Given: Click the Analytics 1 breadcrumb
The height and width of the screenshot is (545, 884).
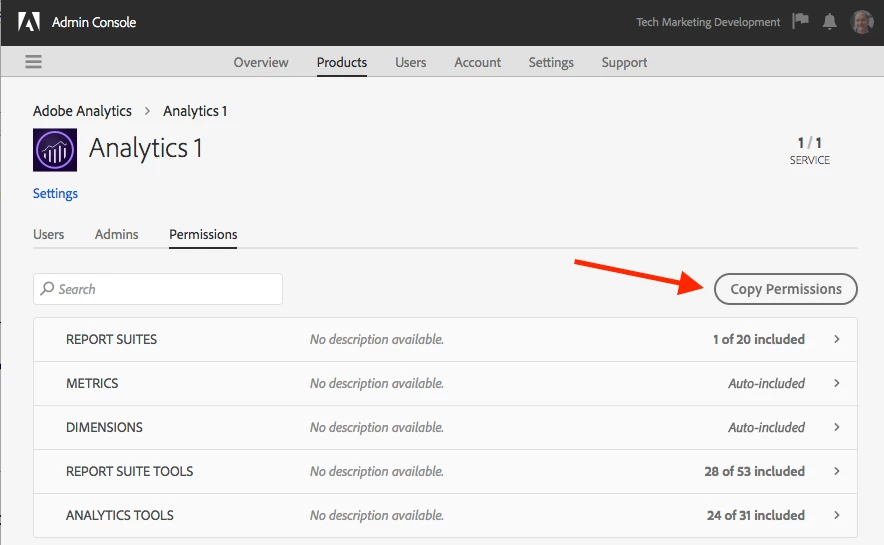Looking at the screenshot, I should click(x=195, y=111).
